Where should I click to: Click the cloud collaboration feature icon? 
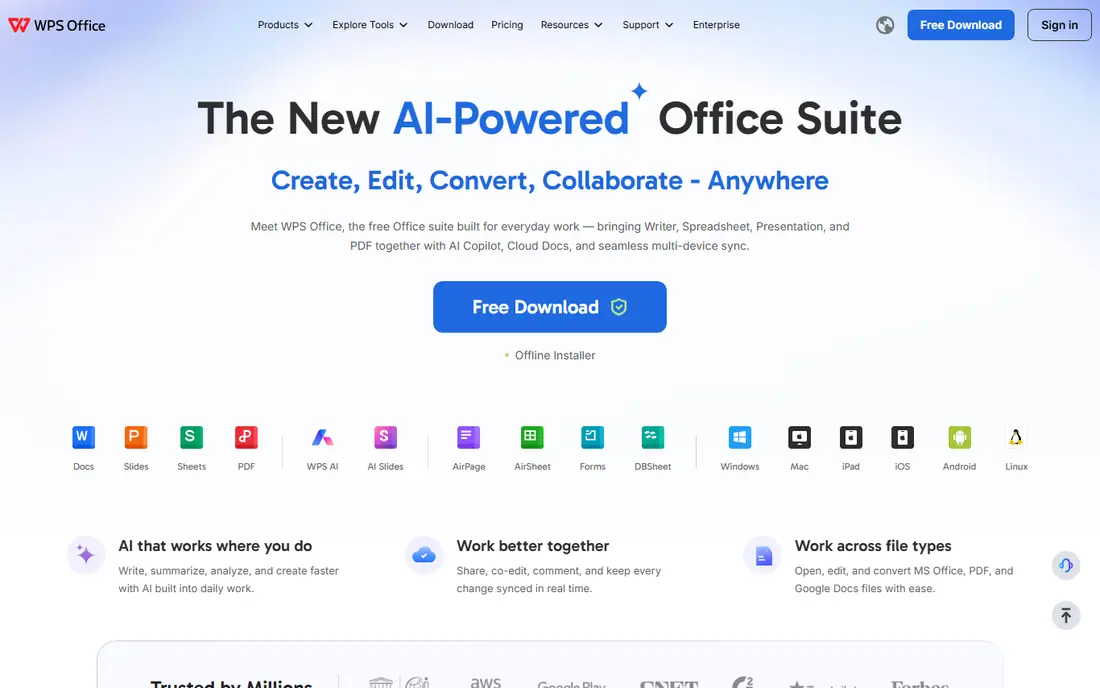[x=424, y=555]
